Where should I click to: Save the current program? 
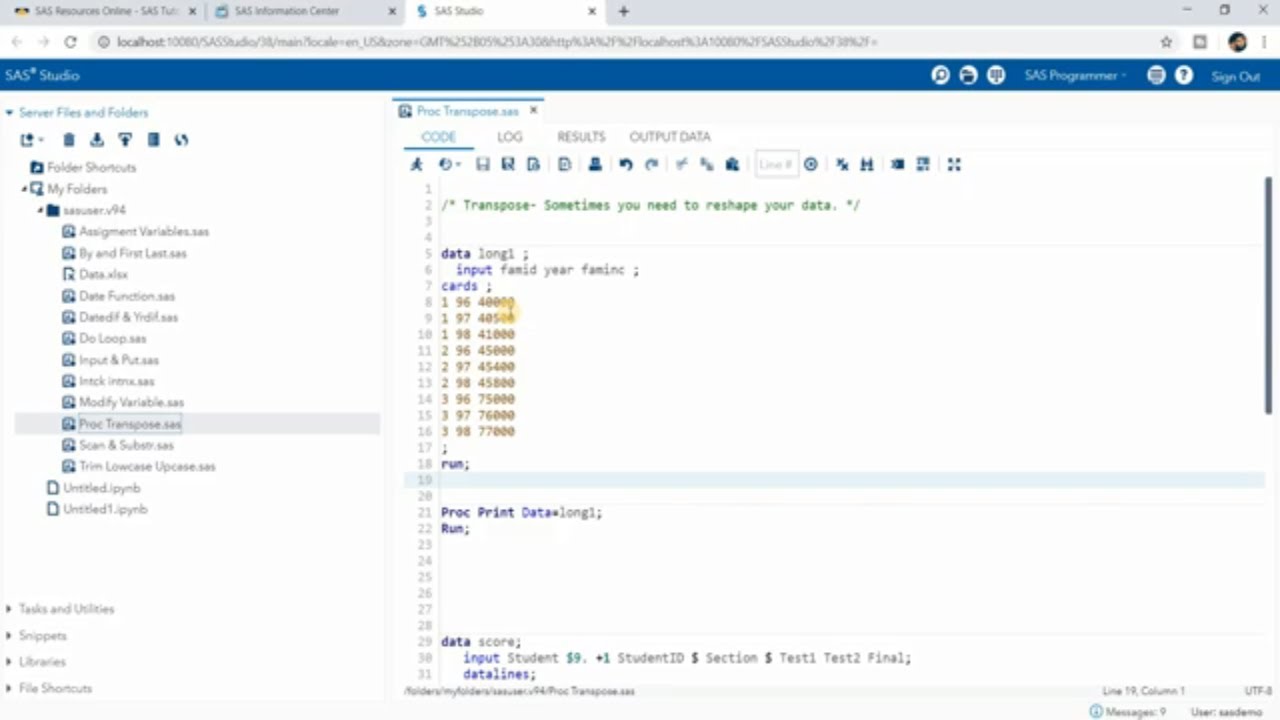482,164
